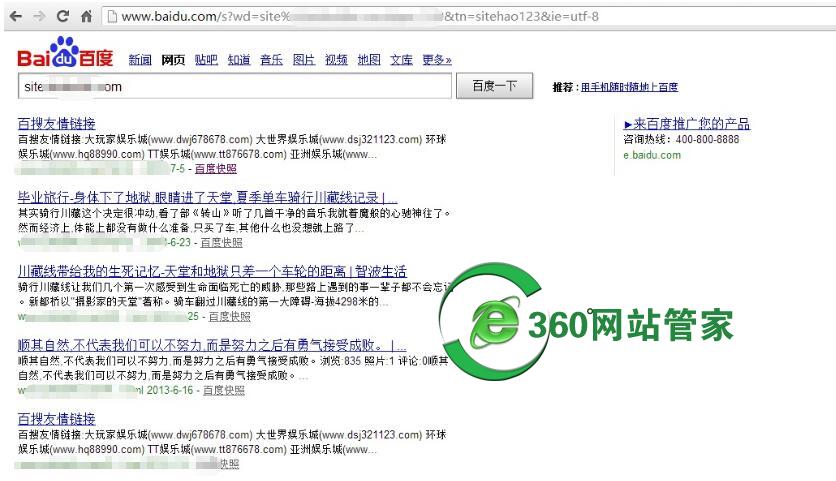
Task: Select the 网页 tab
Action: pyautogui.click(x=173, y=60)
